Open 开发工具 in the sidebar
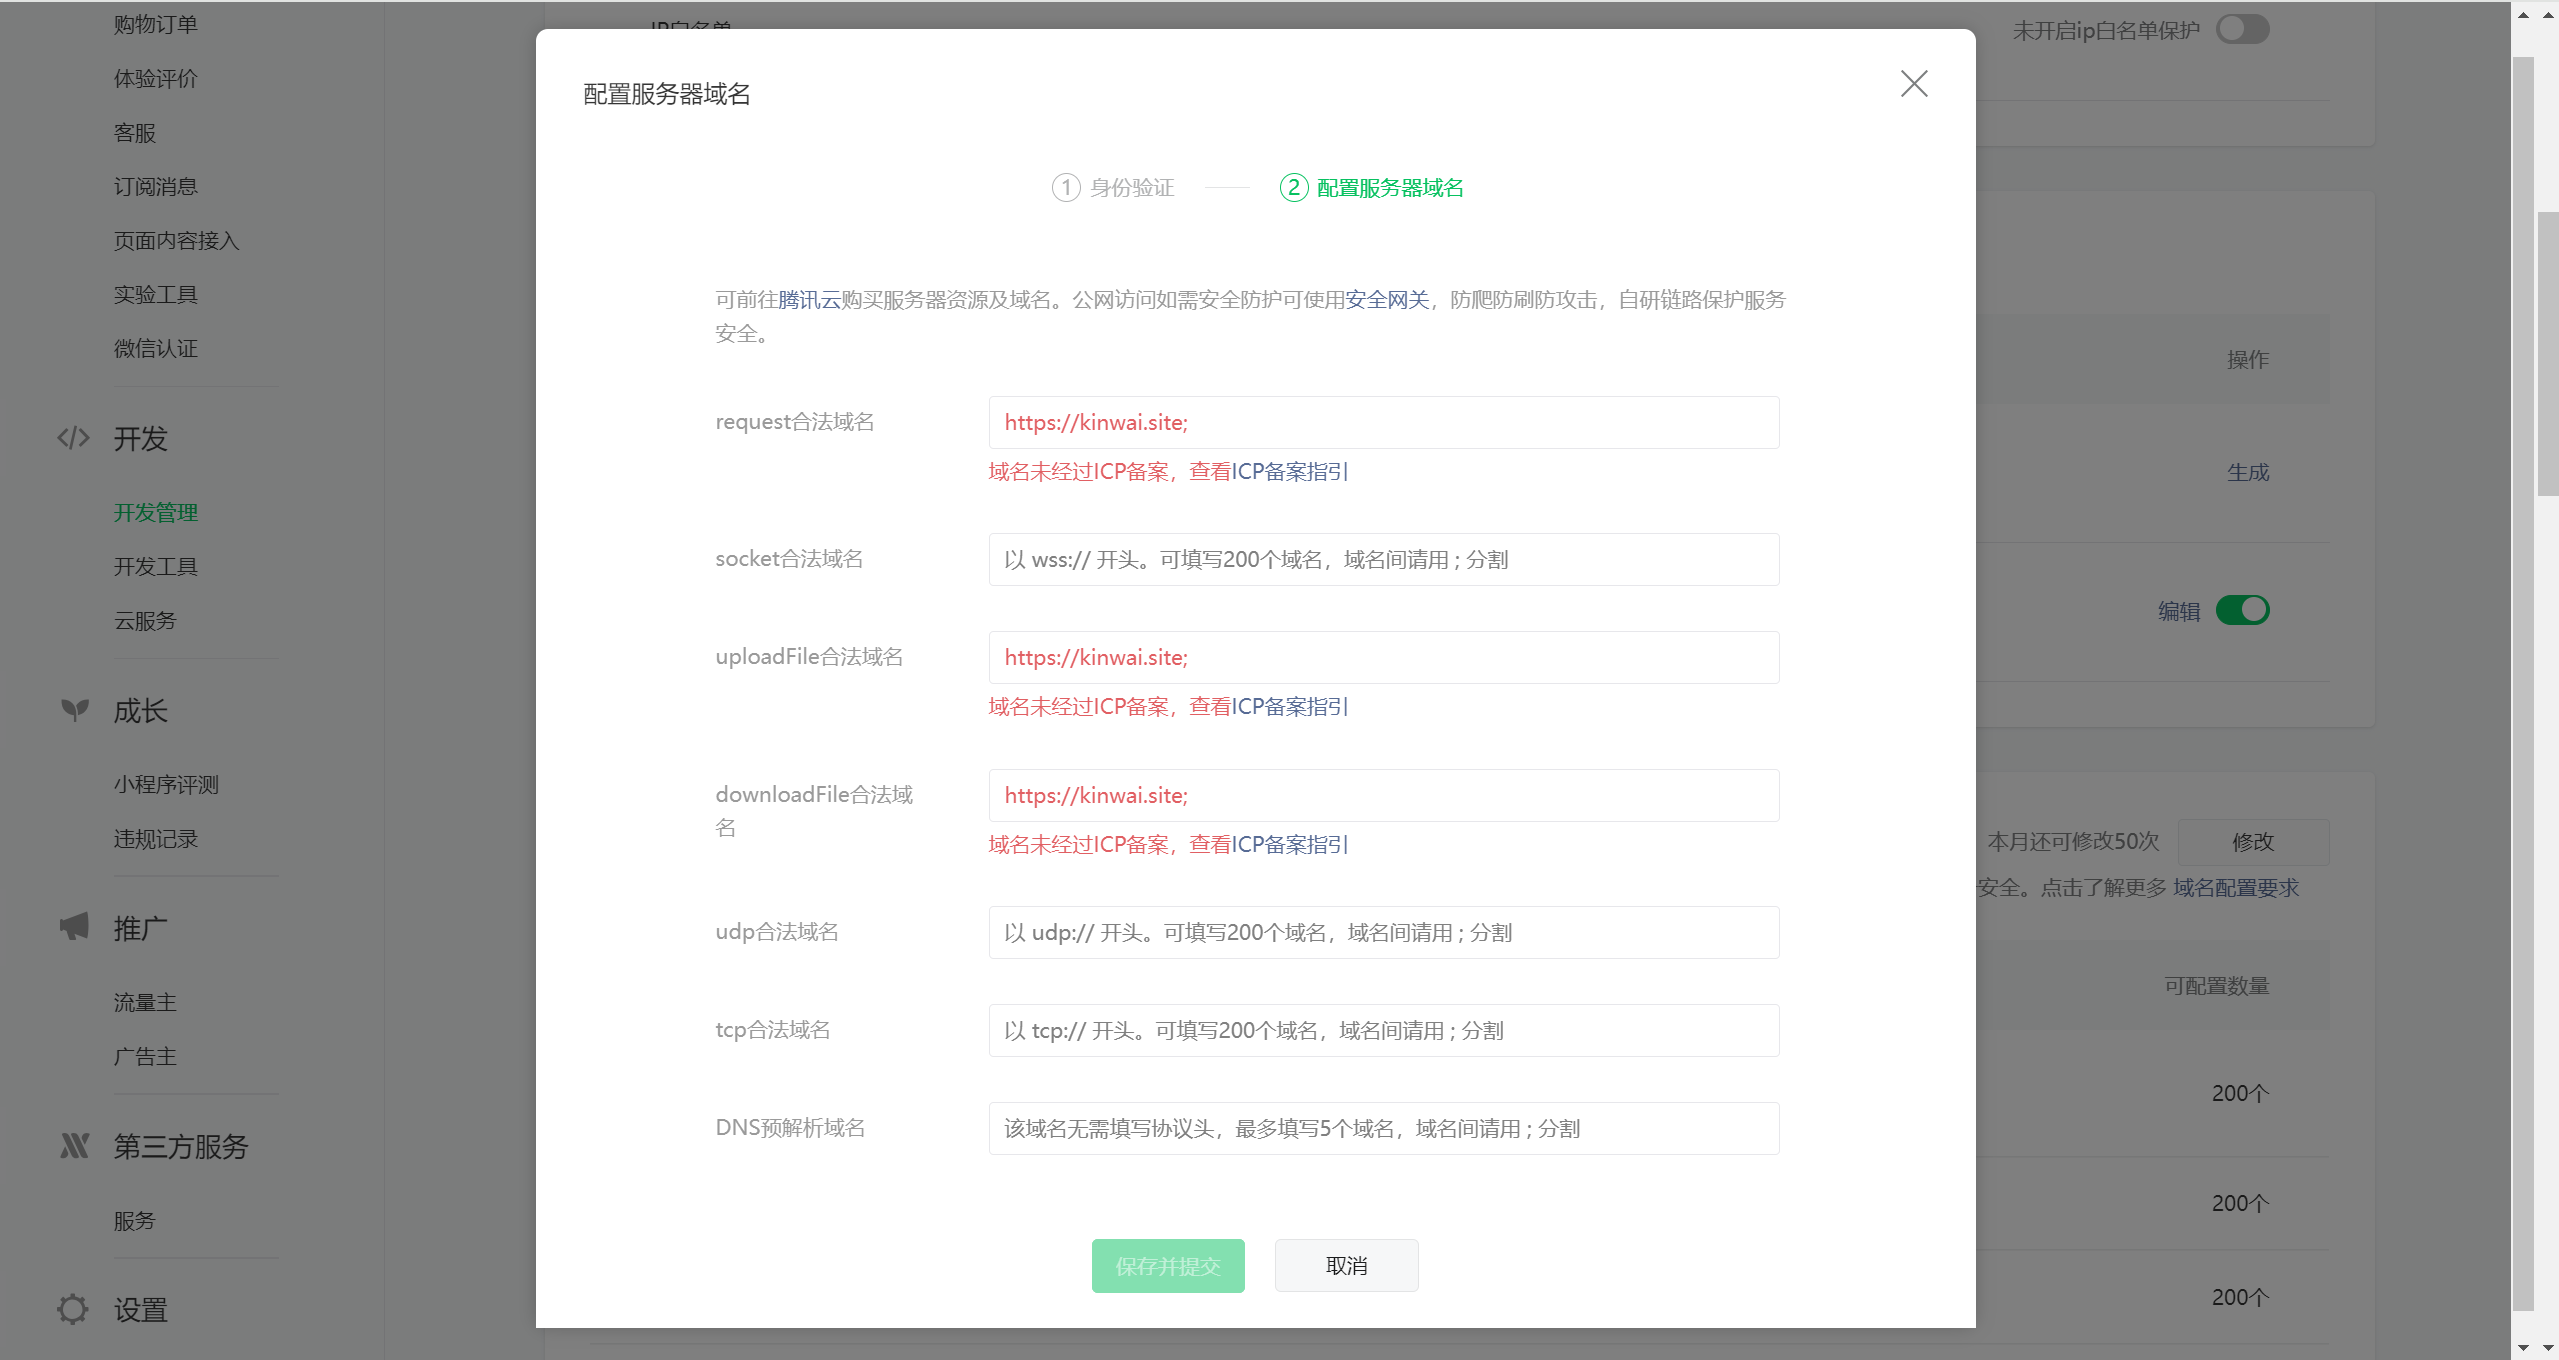Viewport: 2559px width, 1360px height. (x=156, y=566)
